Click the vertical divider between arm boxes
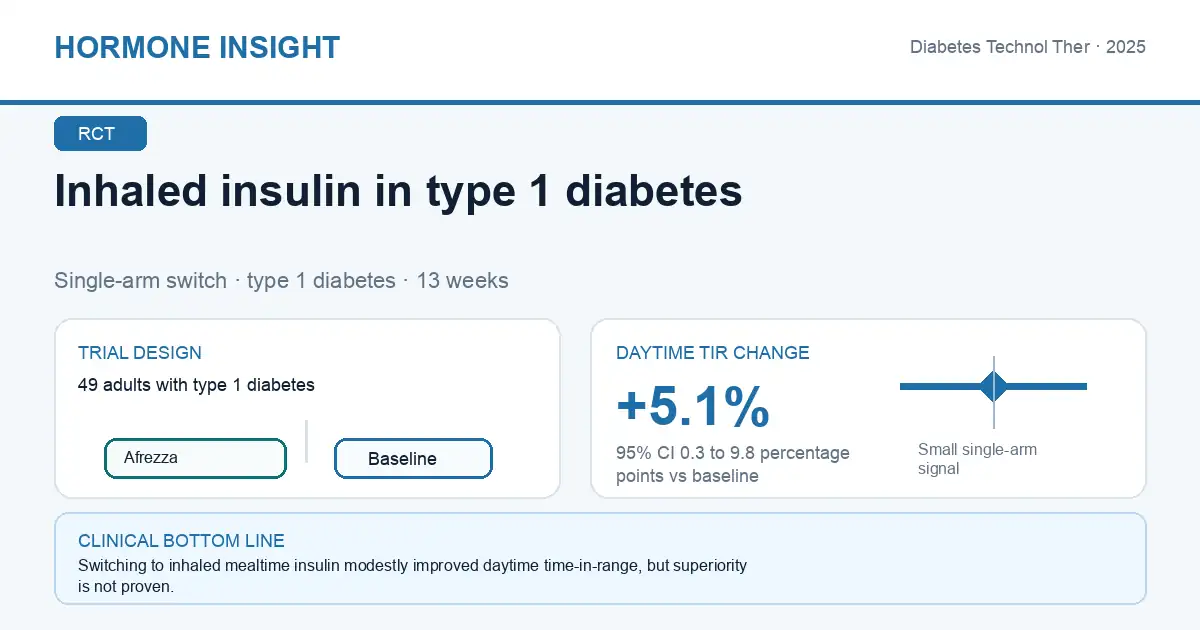 [x=306, y=441]
